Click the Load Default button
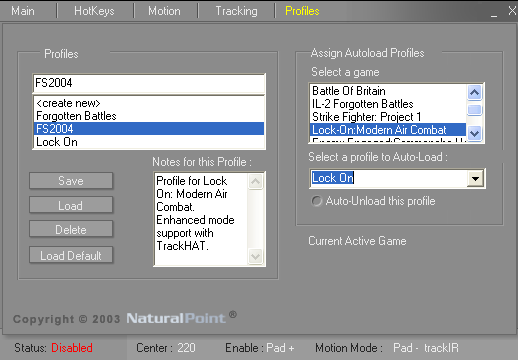The width and height of the screenshot is (518, 360). [x=71, y=255]
